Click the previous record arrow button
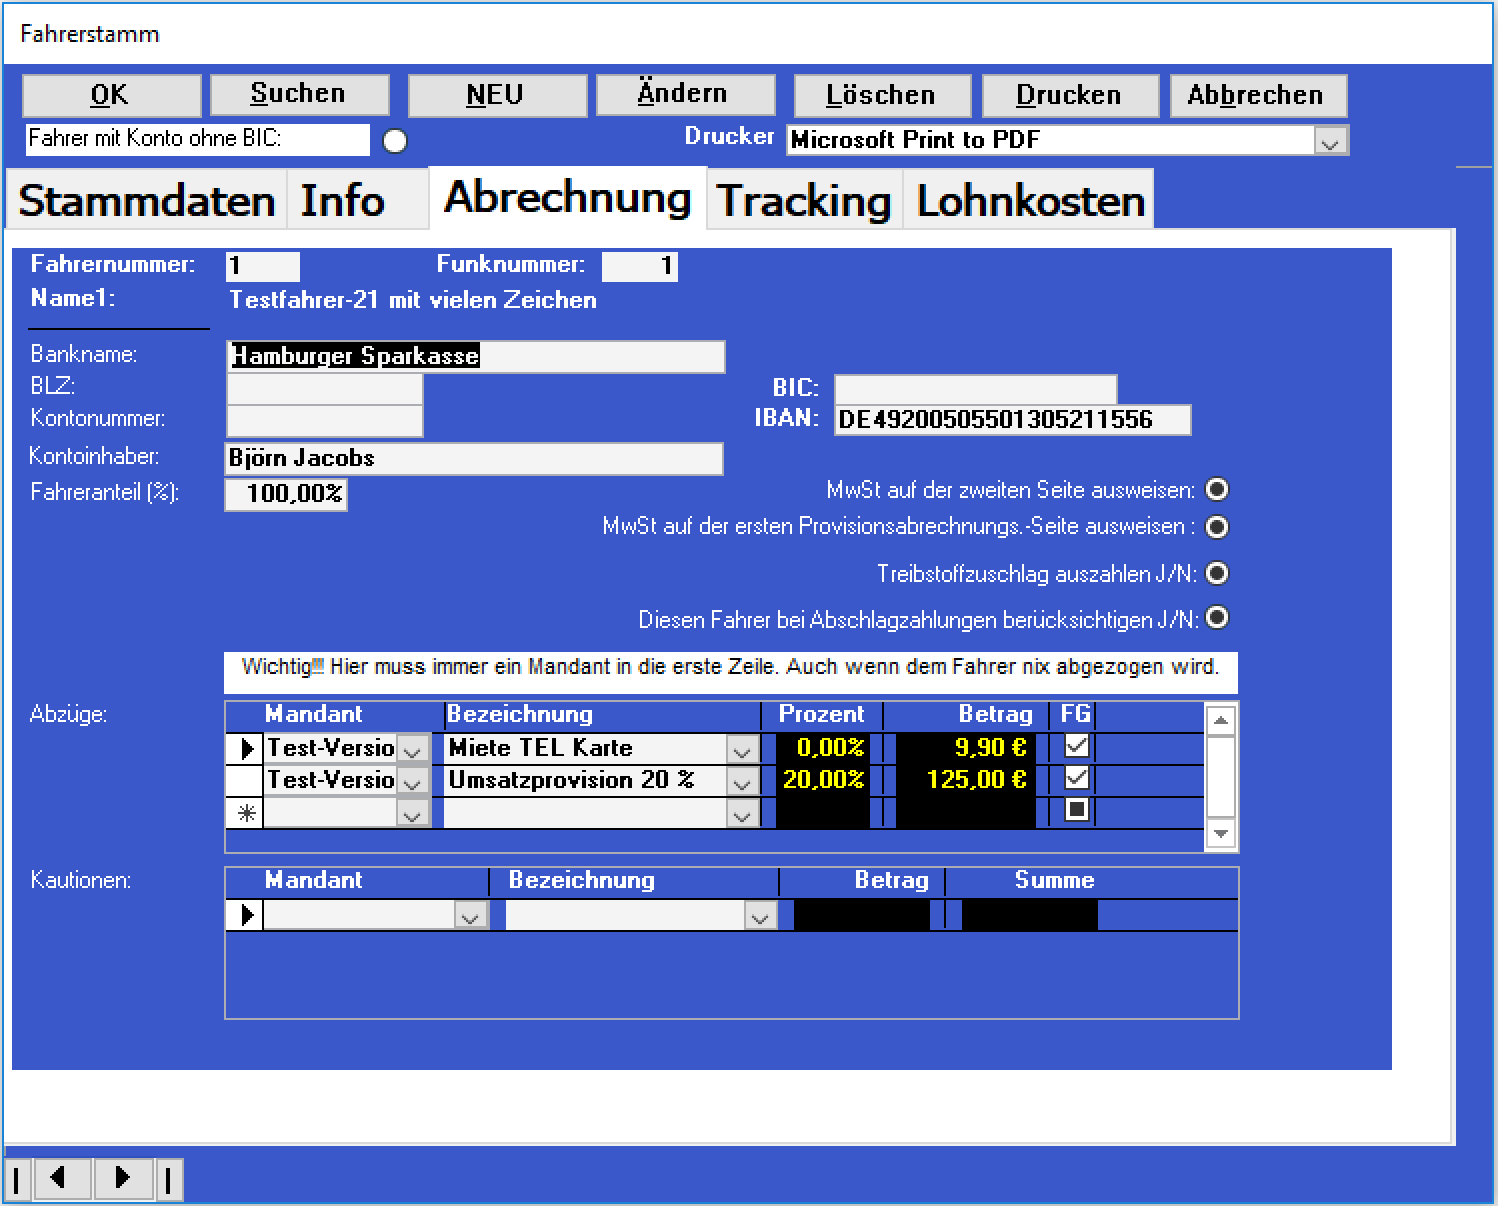The image size is (1498, 1206). click(x=62, y=1179)
